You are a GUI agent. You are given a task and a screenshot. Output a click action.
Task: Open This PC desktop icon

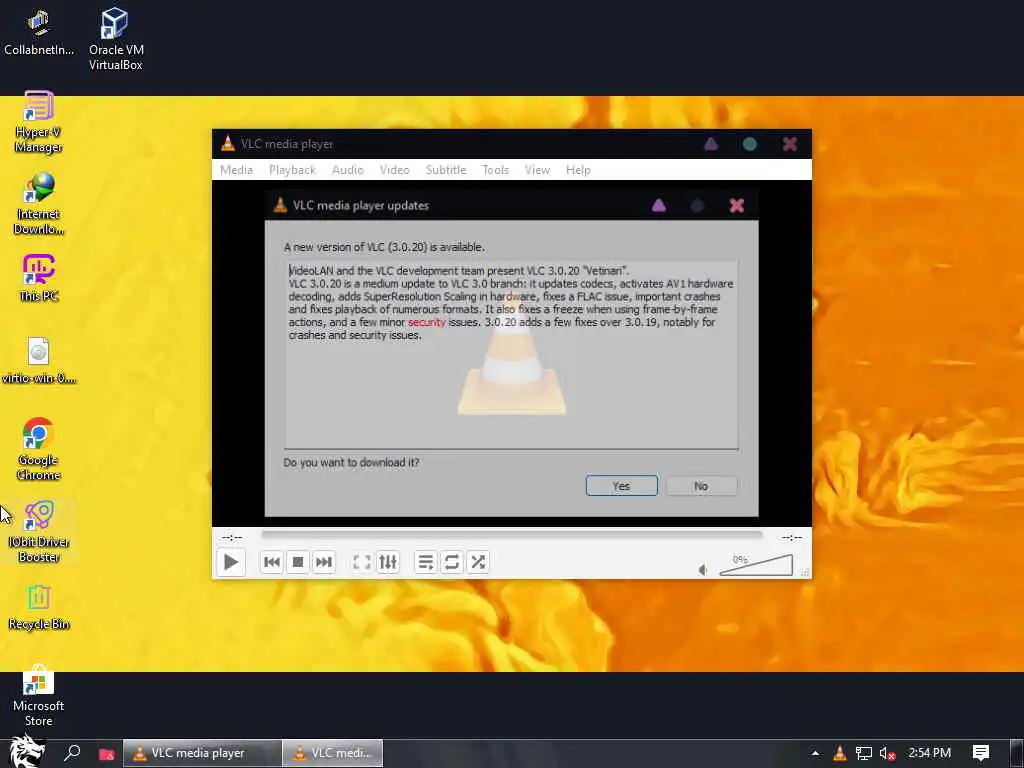39,278
